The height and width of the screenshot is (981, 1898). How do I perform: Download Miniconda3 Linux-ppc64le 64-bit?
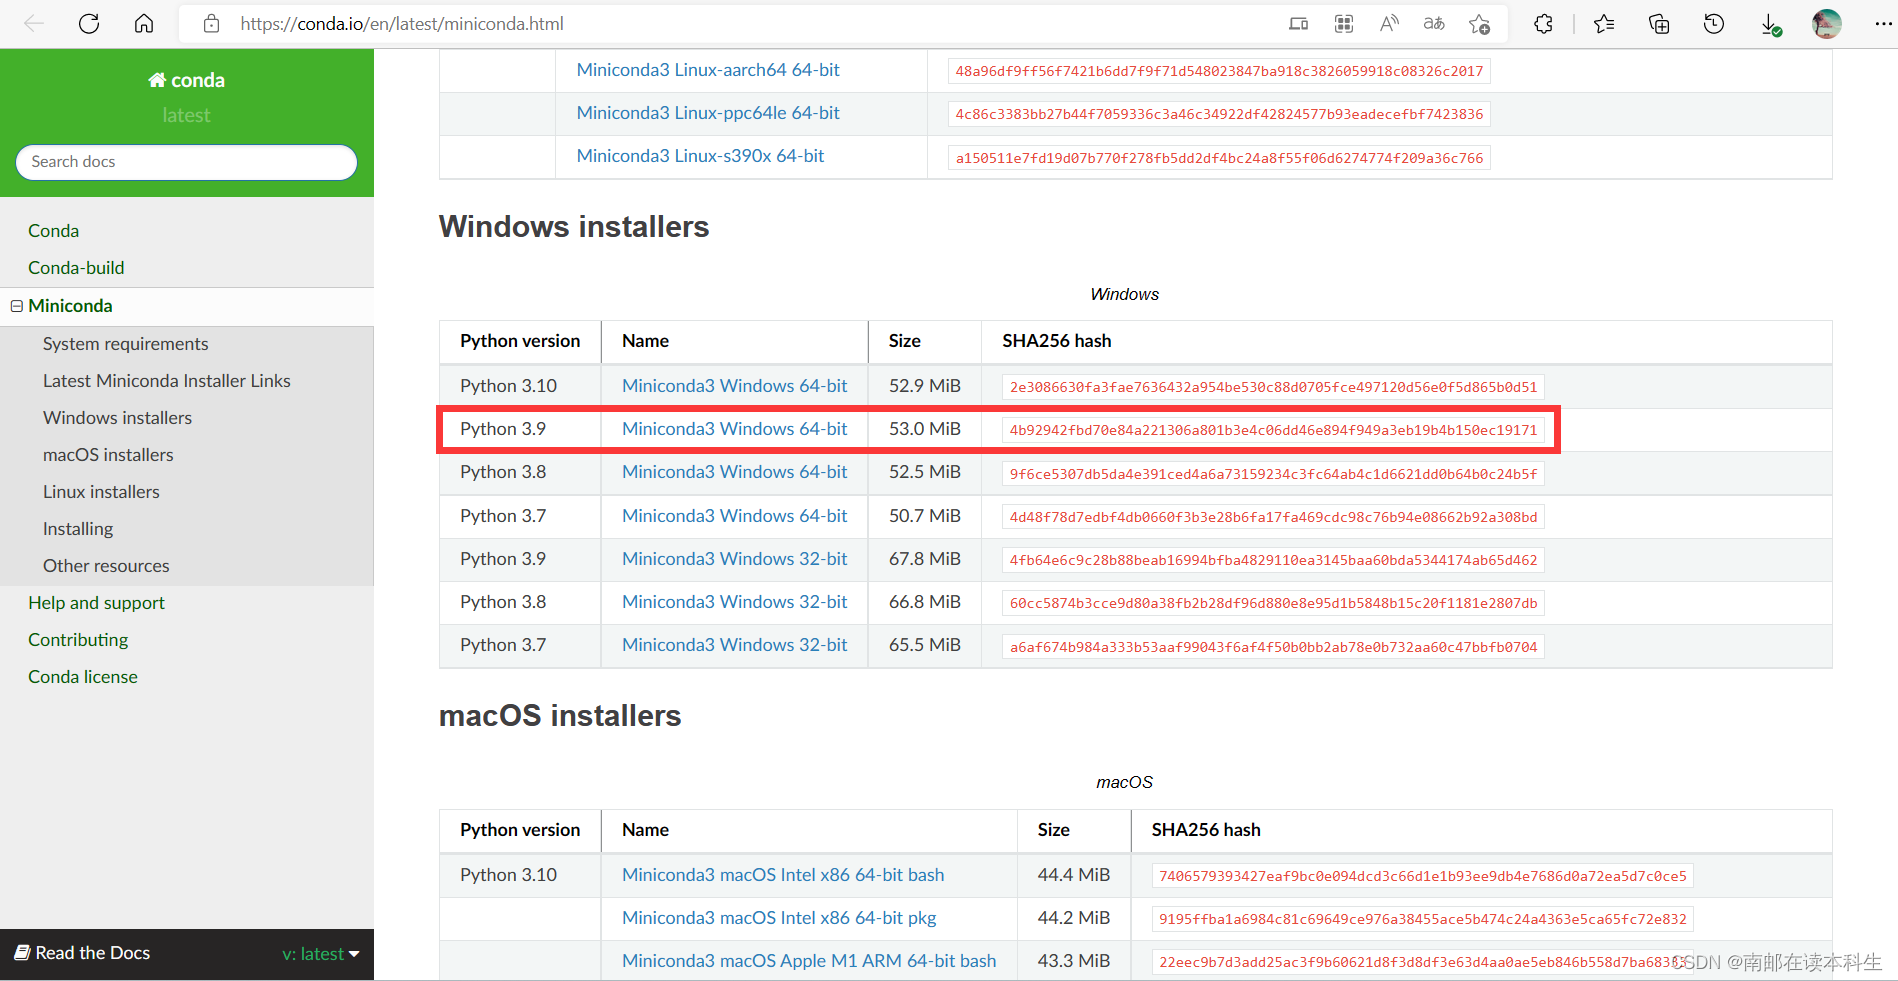(x=708, y=113)
